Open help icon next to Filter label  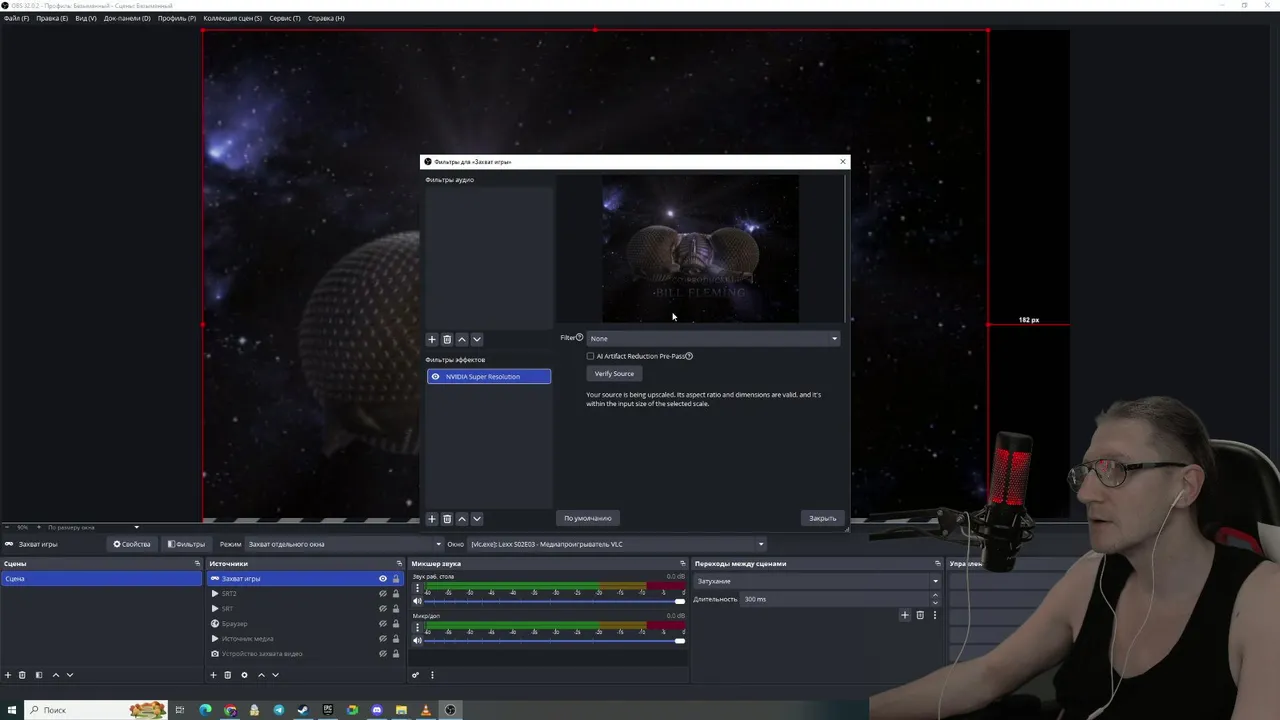tap(579, 338)
